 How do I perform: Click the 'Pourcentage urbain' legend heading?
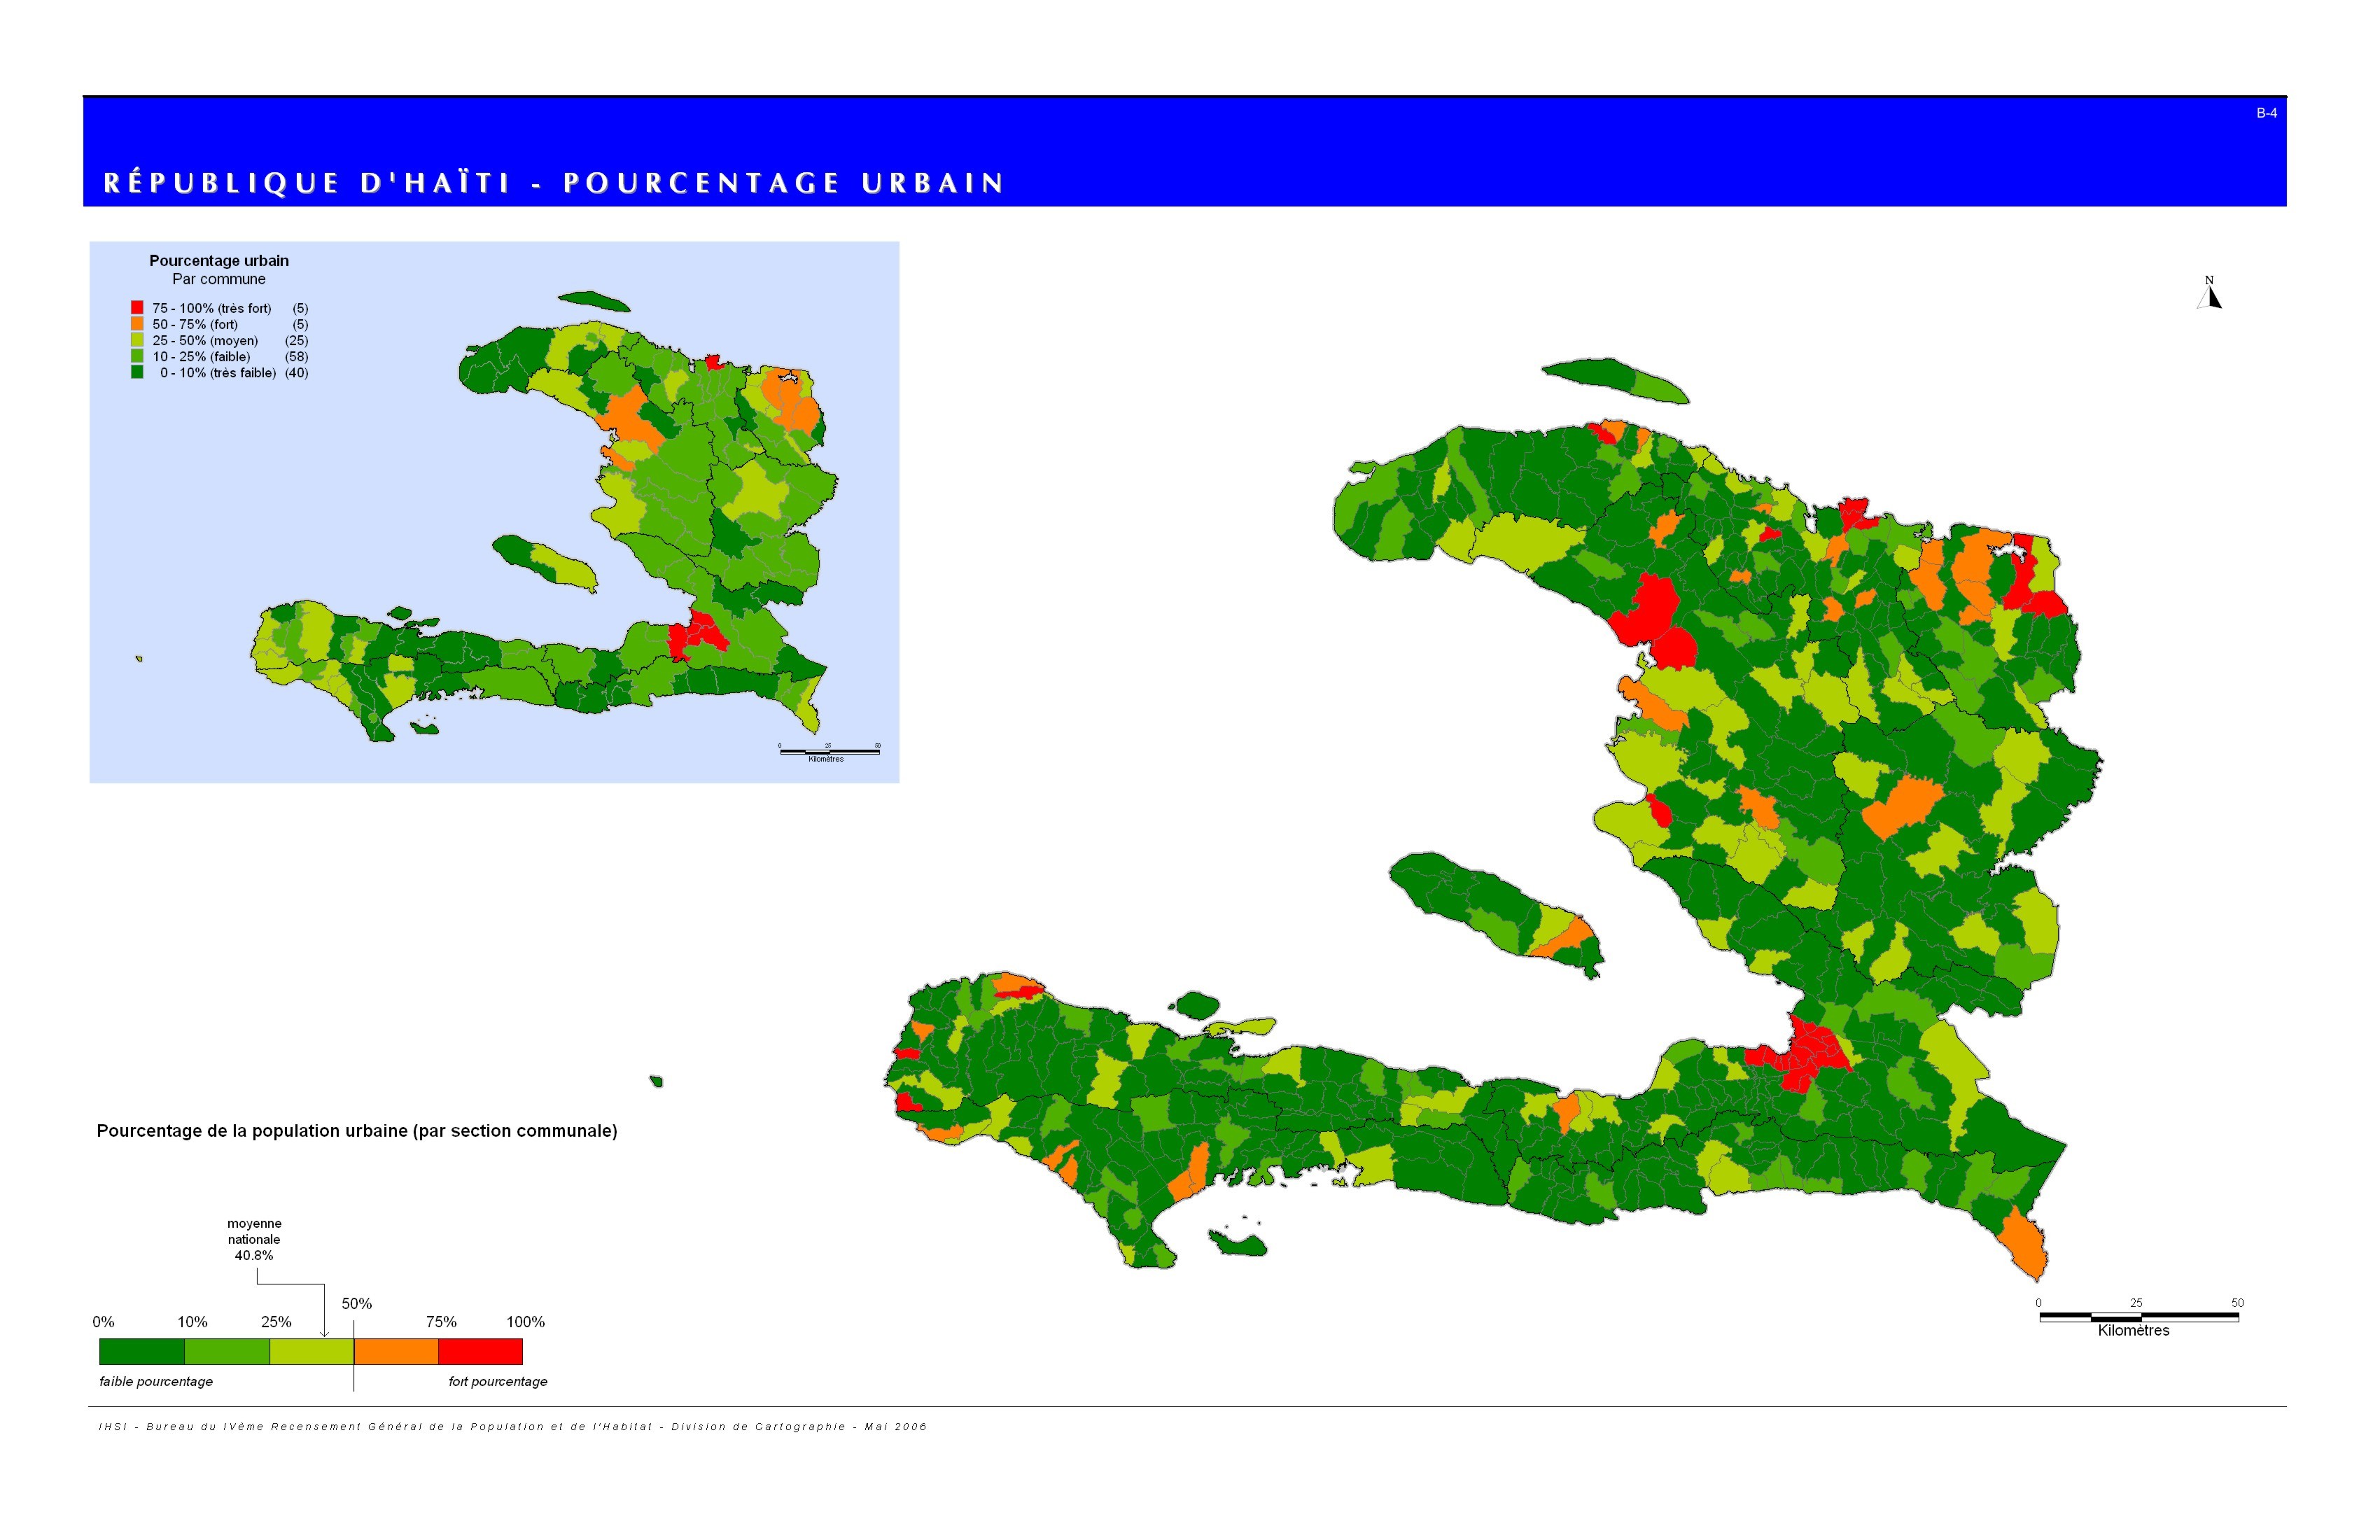point(219,261)
